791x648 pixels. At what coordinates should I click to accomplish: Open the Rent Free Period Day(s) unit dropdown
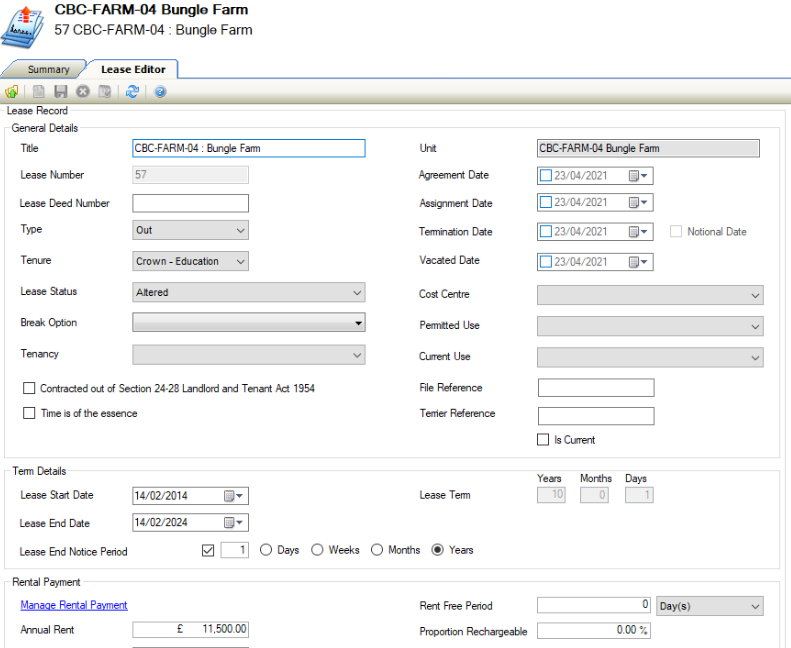709,606
